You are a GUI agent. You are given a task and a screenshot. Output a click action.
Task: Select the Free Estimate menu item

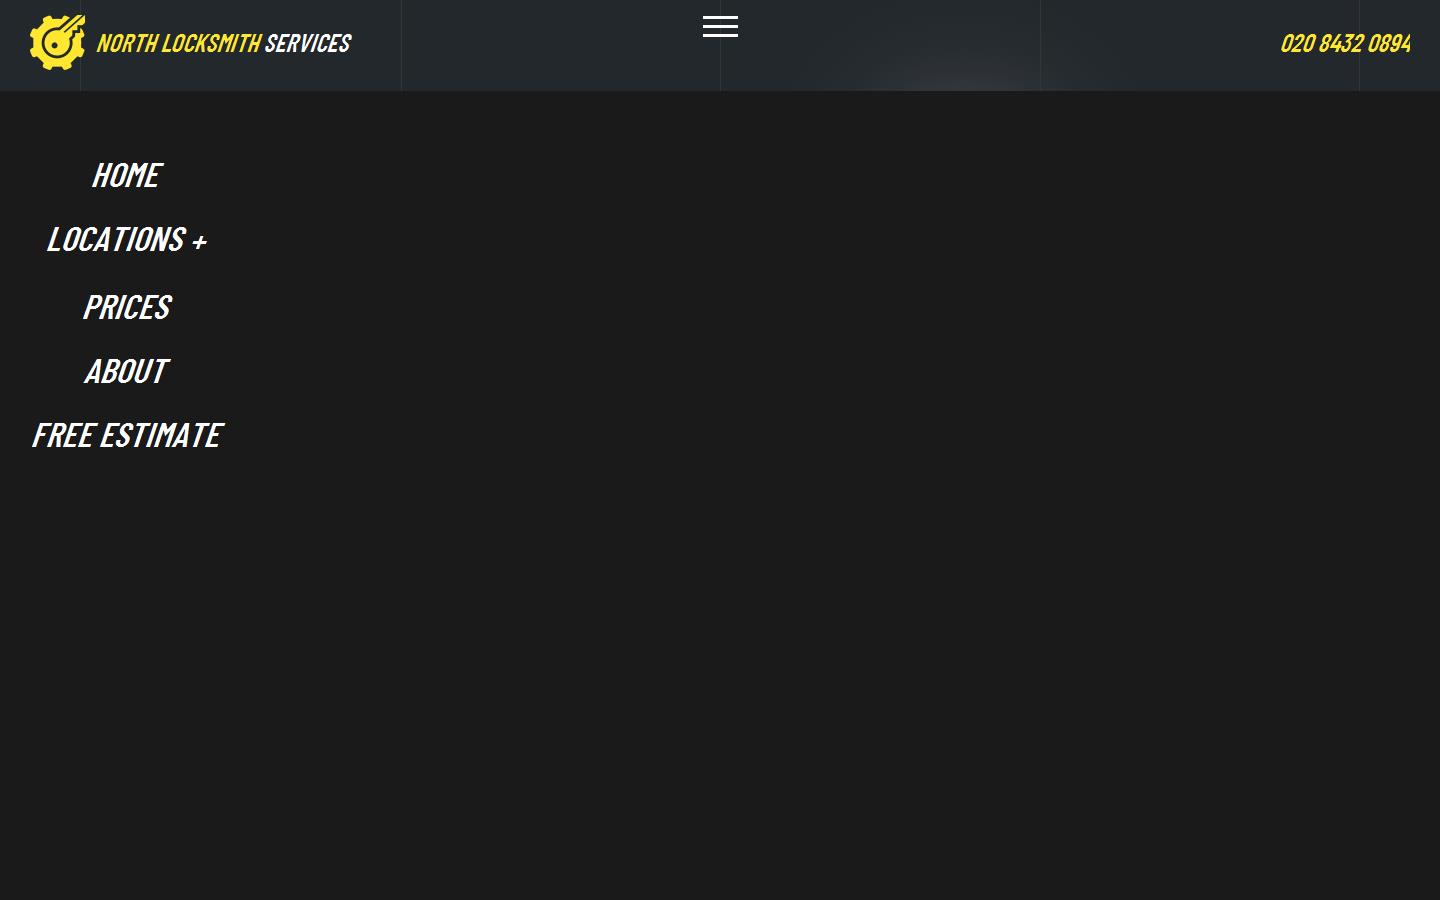[127, 435]
